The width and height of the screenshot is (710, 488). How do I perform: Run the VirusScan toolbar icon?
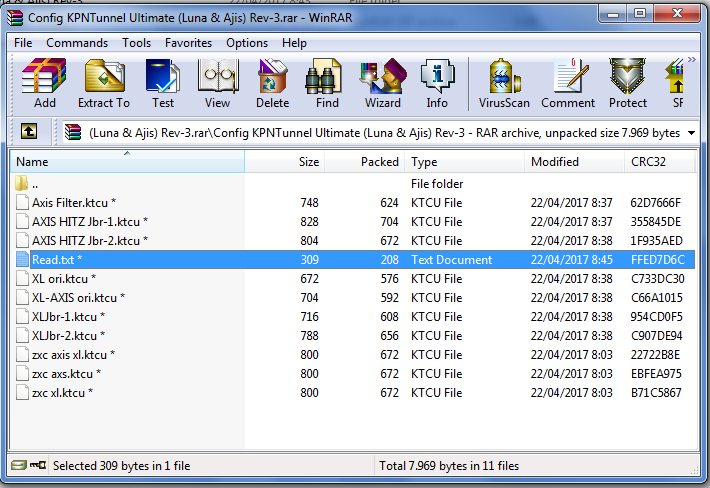(x=504, y=76)
